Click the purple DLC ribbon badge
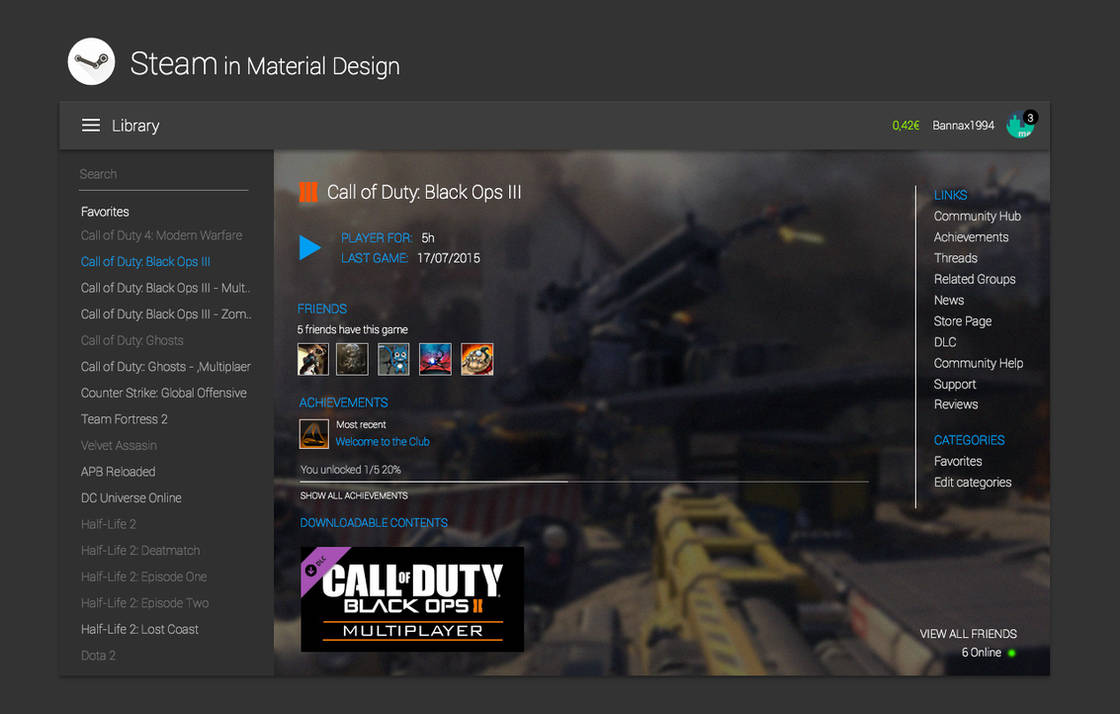Screen dimensions: 1120x714 tap(319, 565)
